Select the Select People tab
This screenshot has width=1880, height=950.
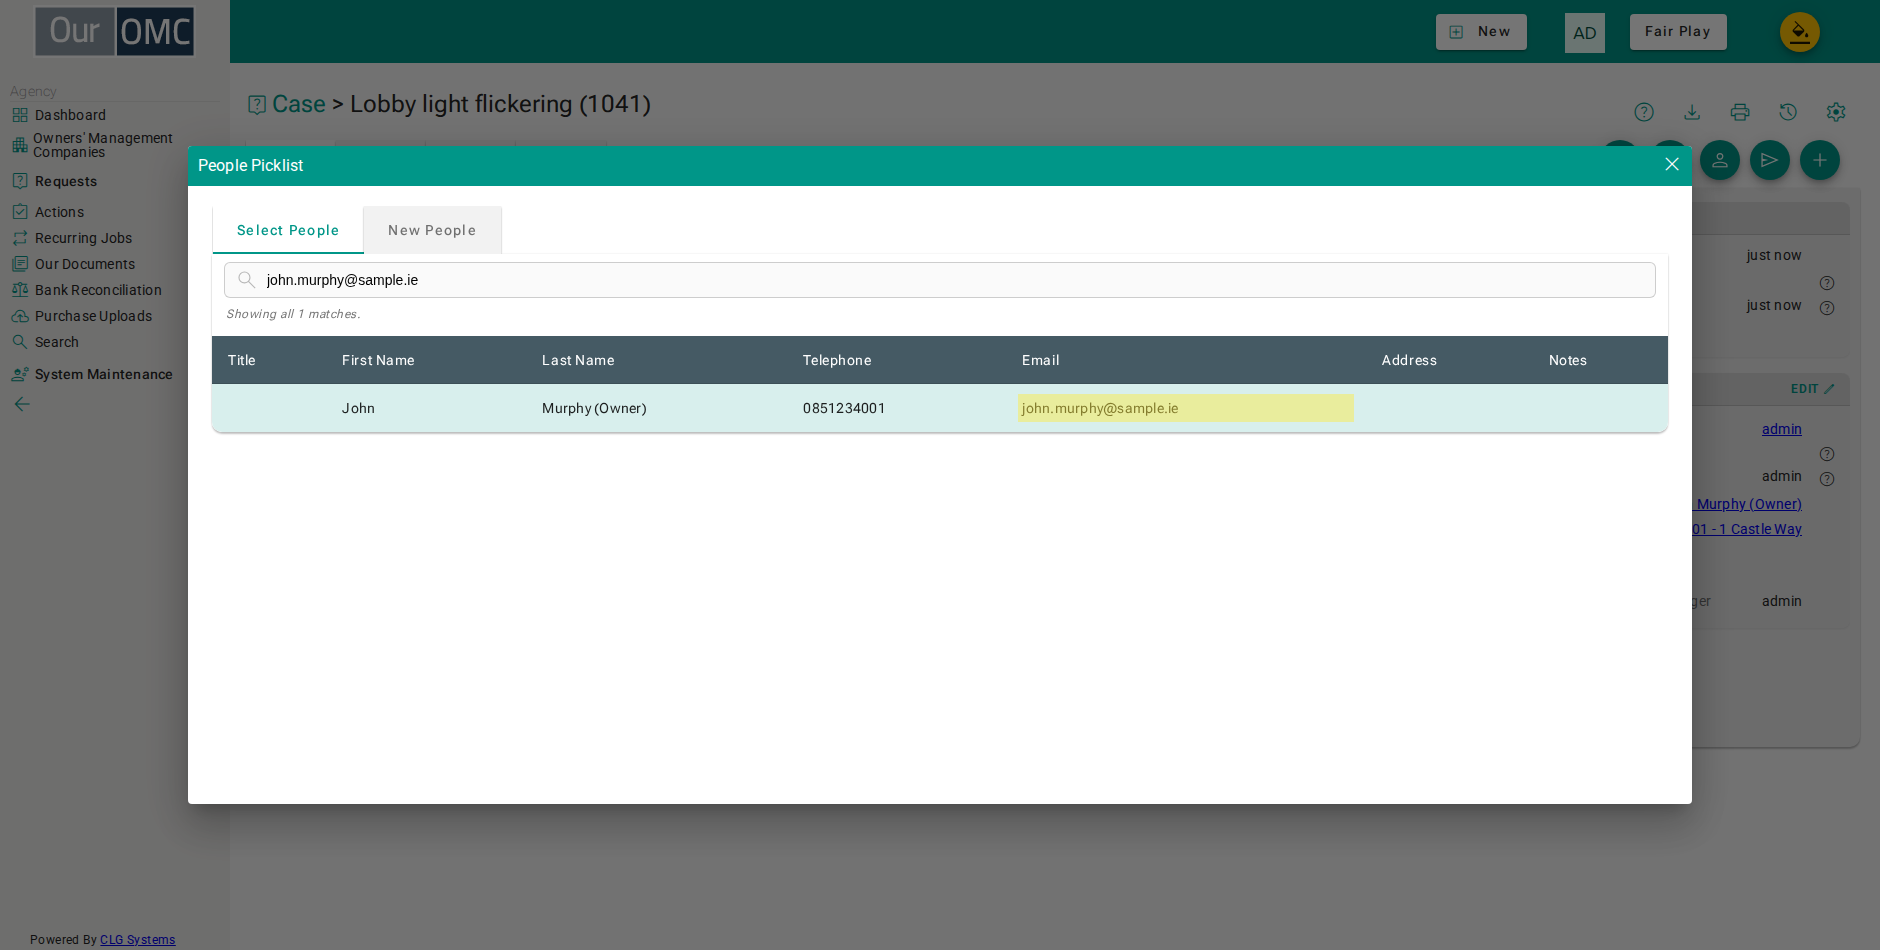click(288, 230)
